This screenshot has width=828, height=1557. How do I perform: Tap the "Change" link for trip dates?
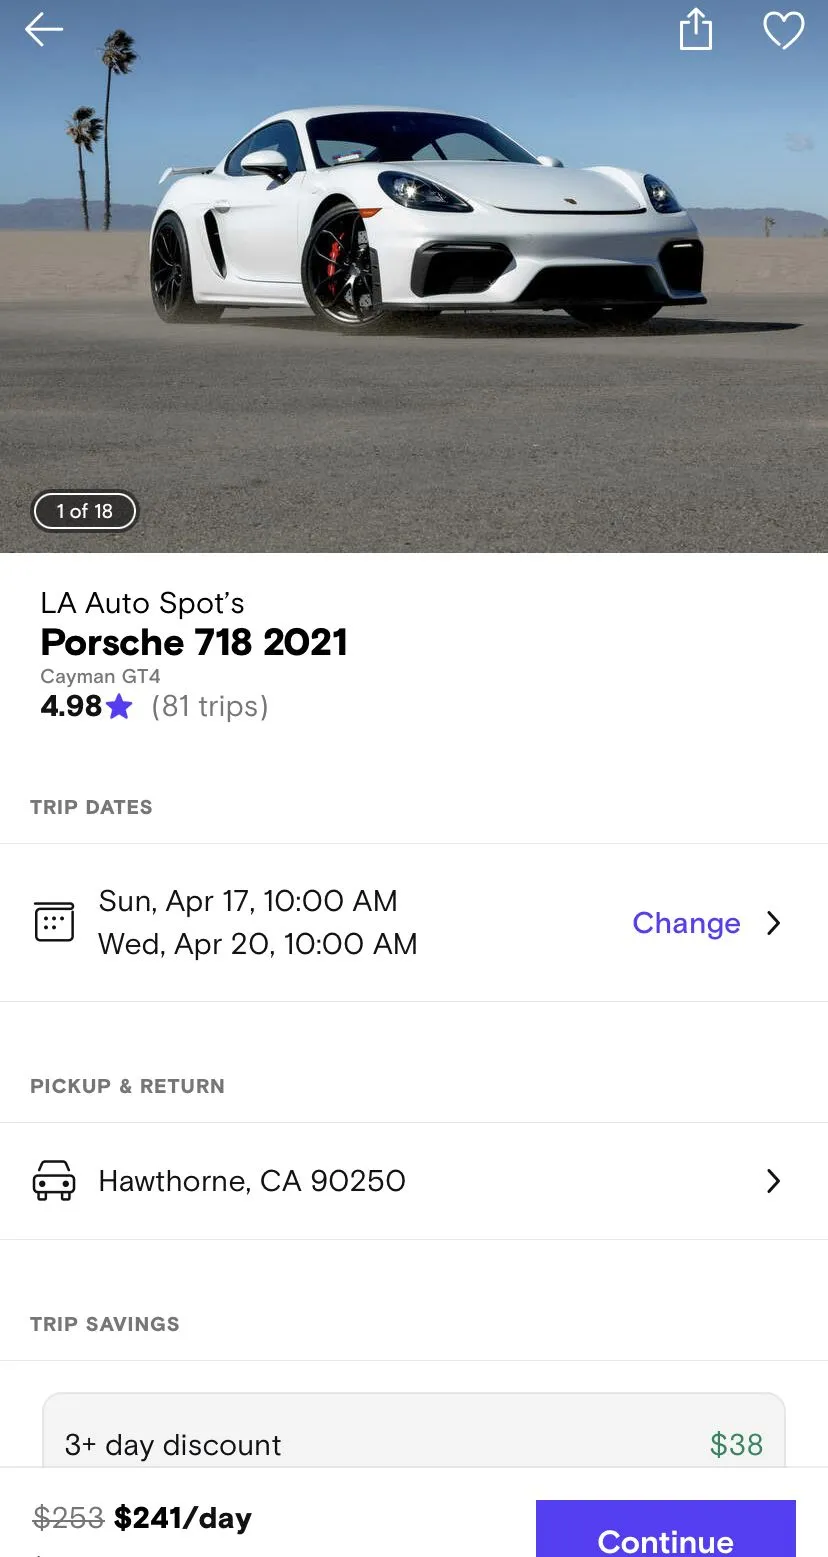686,922
